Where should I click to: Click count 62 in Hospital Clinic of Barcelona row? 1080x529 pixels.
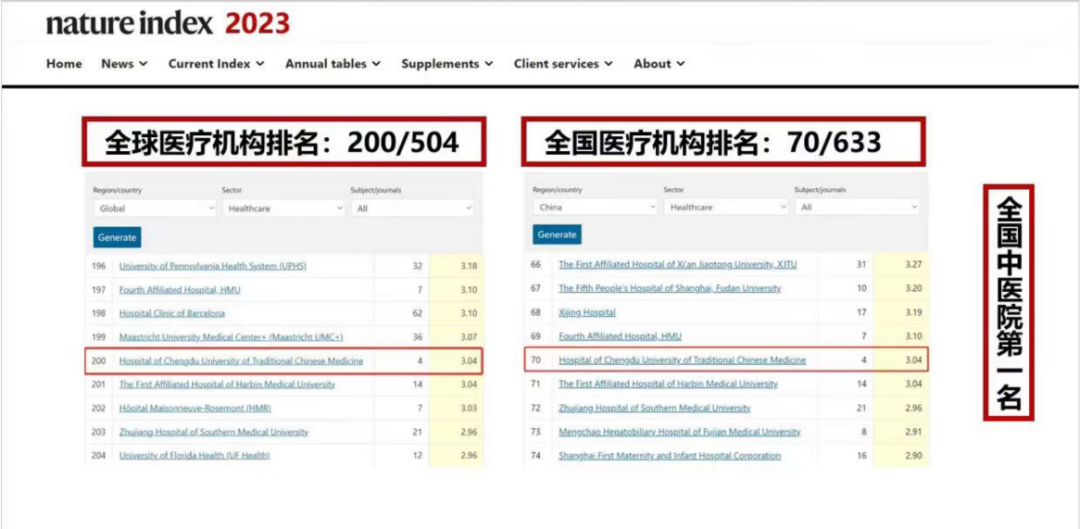pos(417,313)
